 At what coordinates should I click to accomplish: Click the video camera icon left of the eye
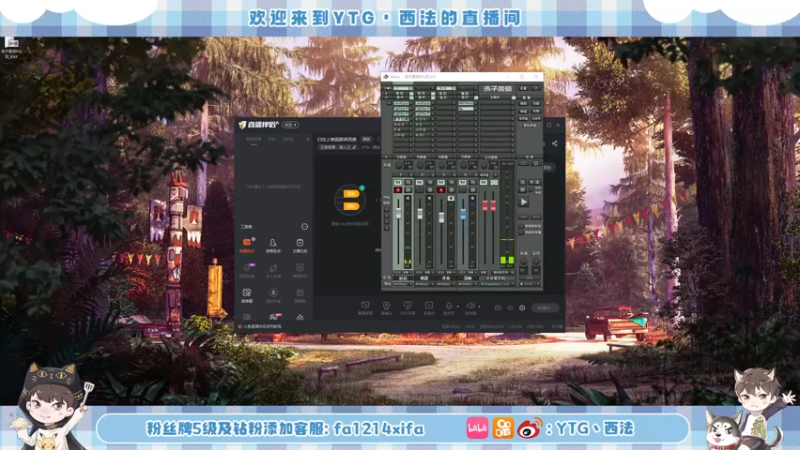[x=498, y=308]
